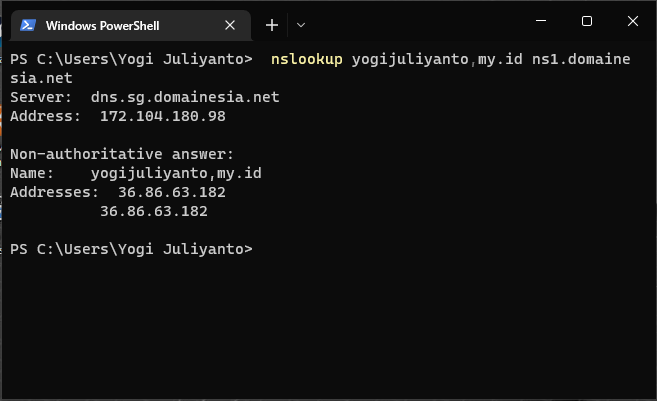Viewport: 657px width, 401px height.
Task: Click the IP beside the Addresses label
Action: tap(171, 192)
